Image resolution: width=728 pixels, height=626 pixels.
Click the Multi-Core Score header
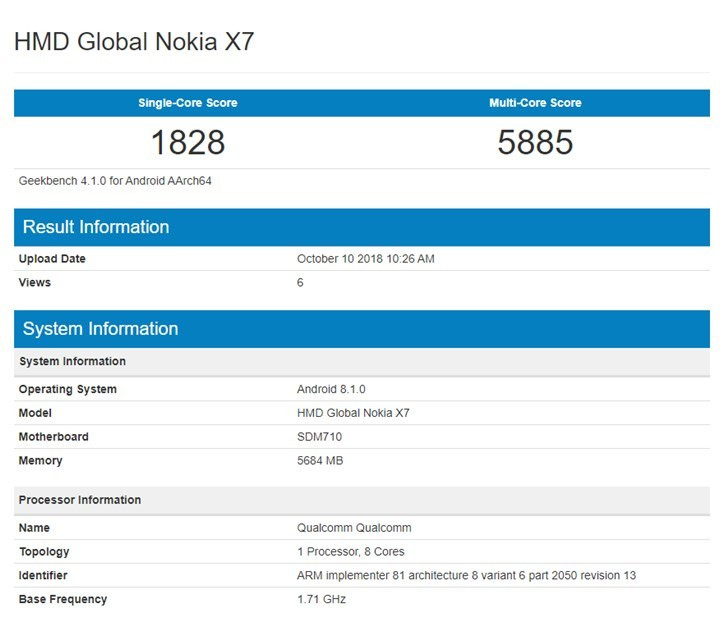click(x=535, y=103)
